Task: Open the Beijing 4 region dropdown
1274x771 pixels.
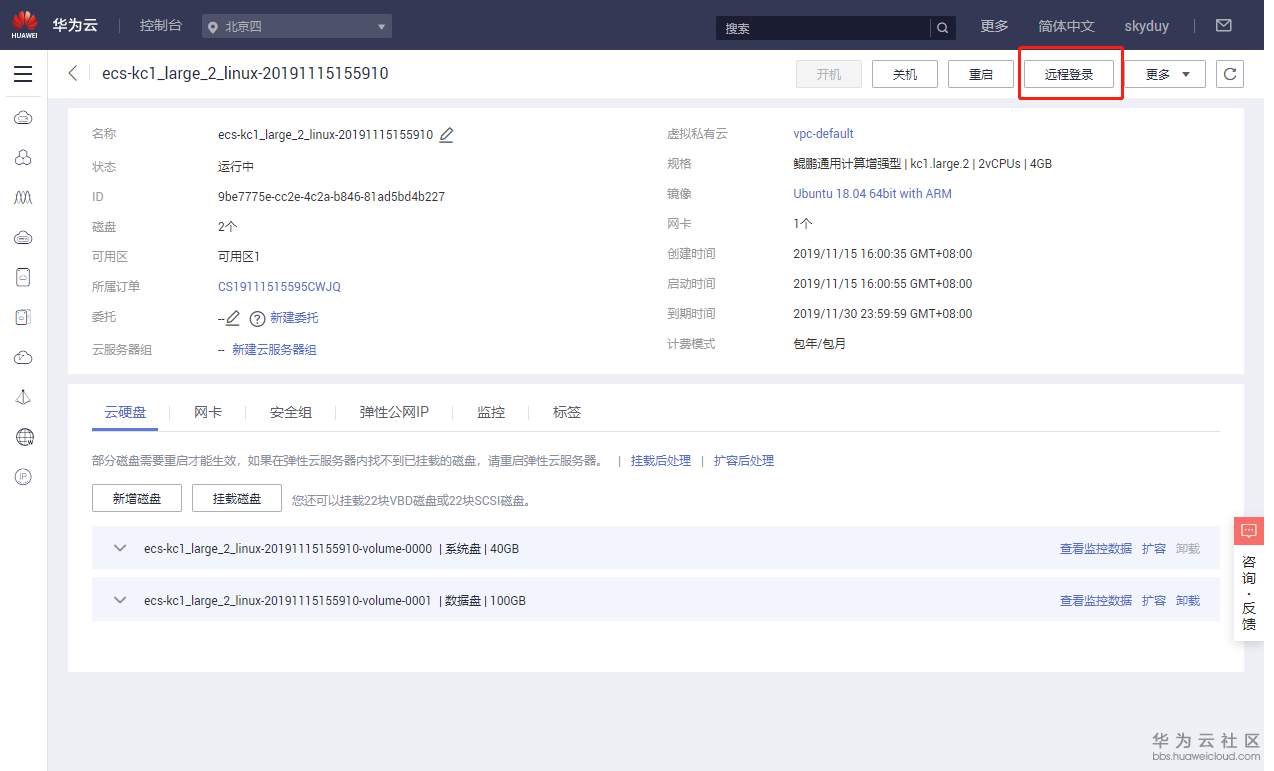Action: click(x=297, y=27)
